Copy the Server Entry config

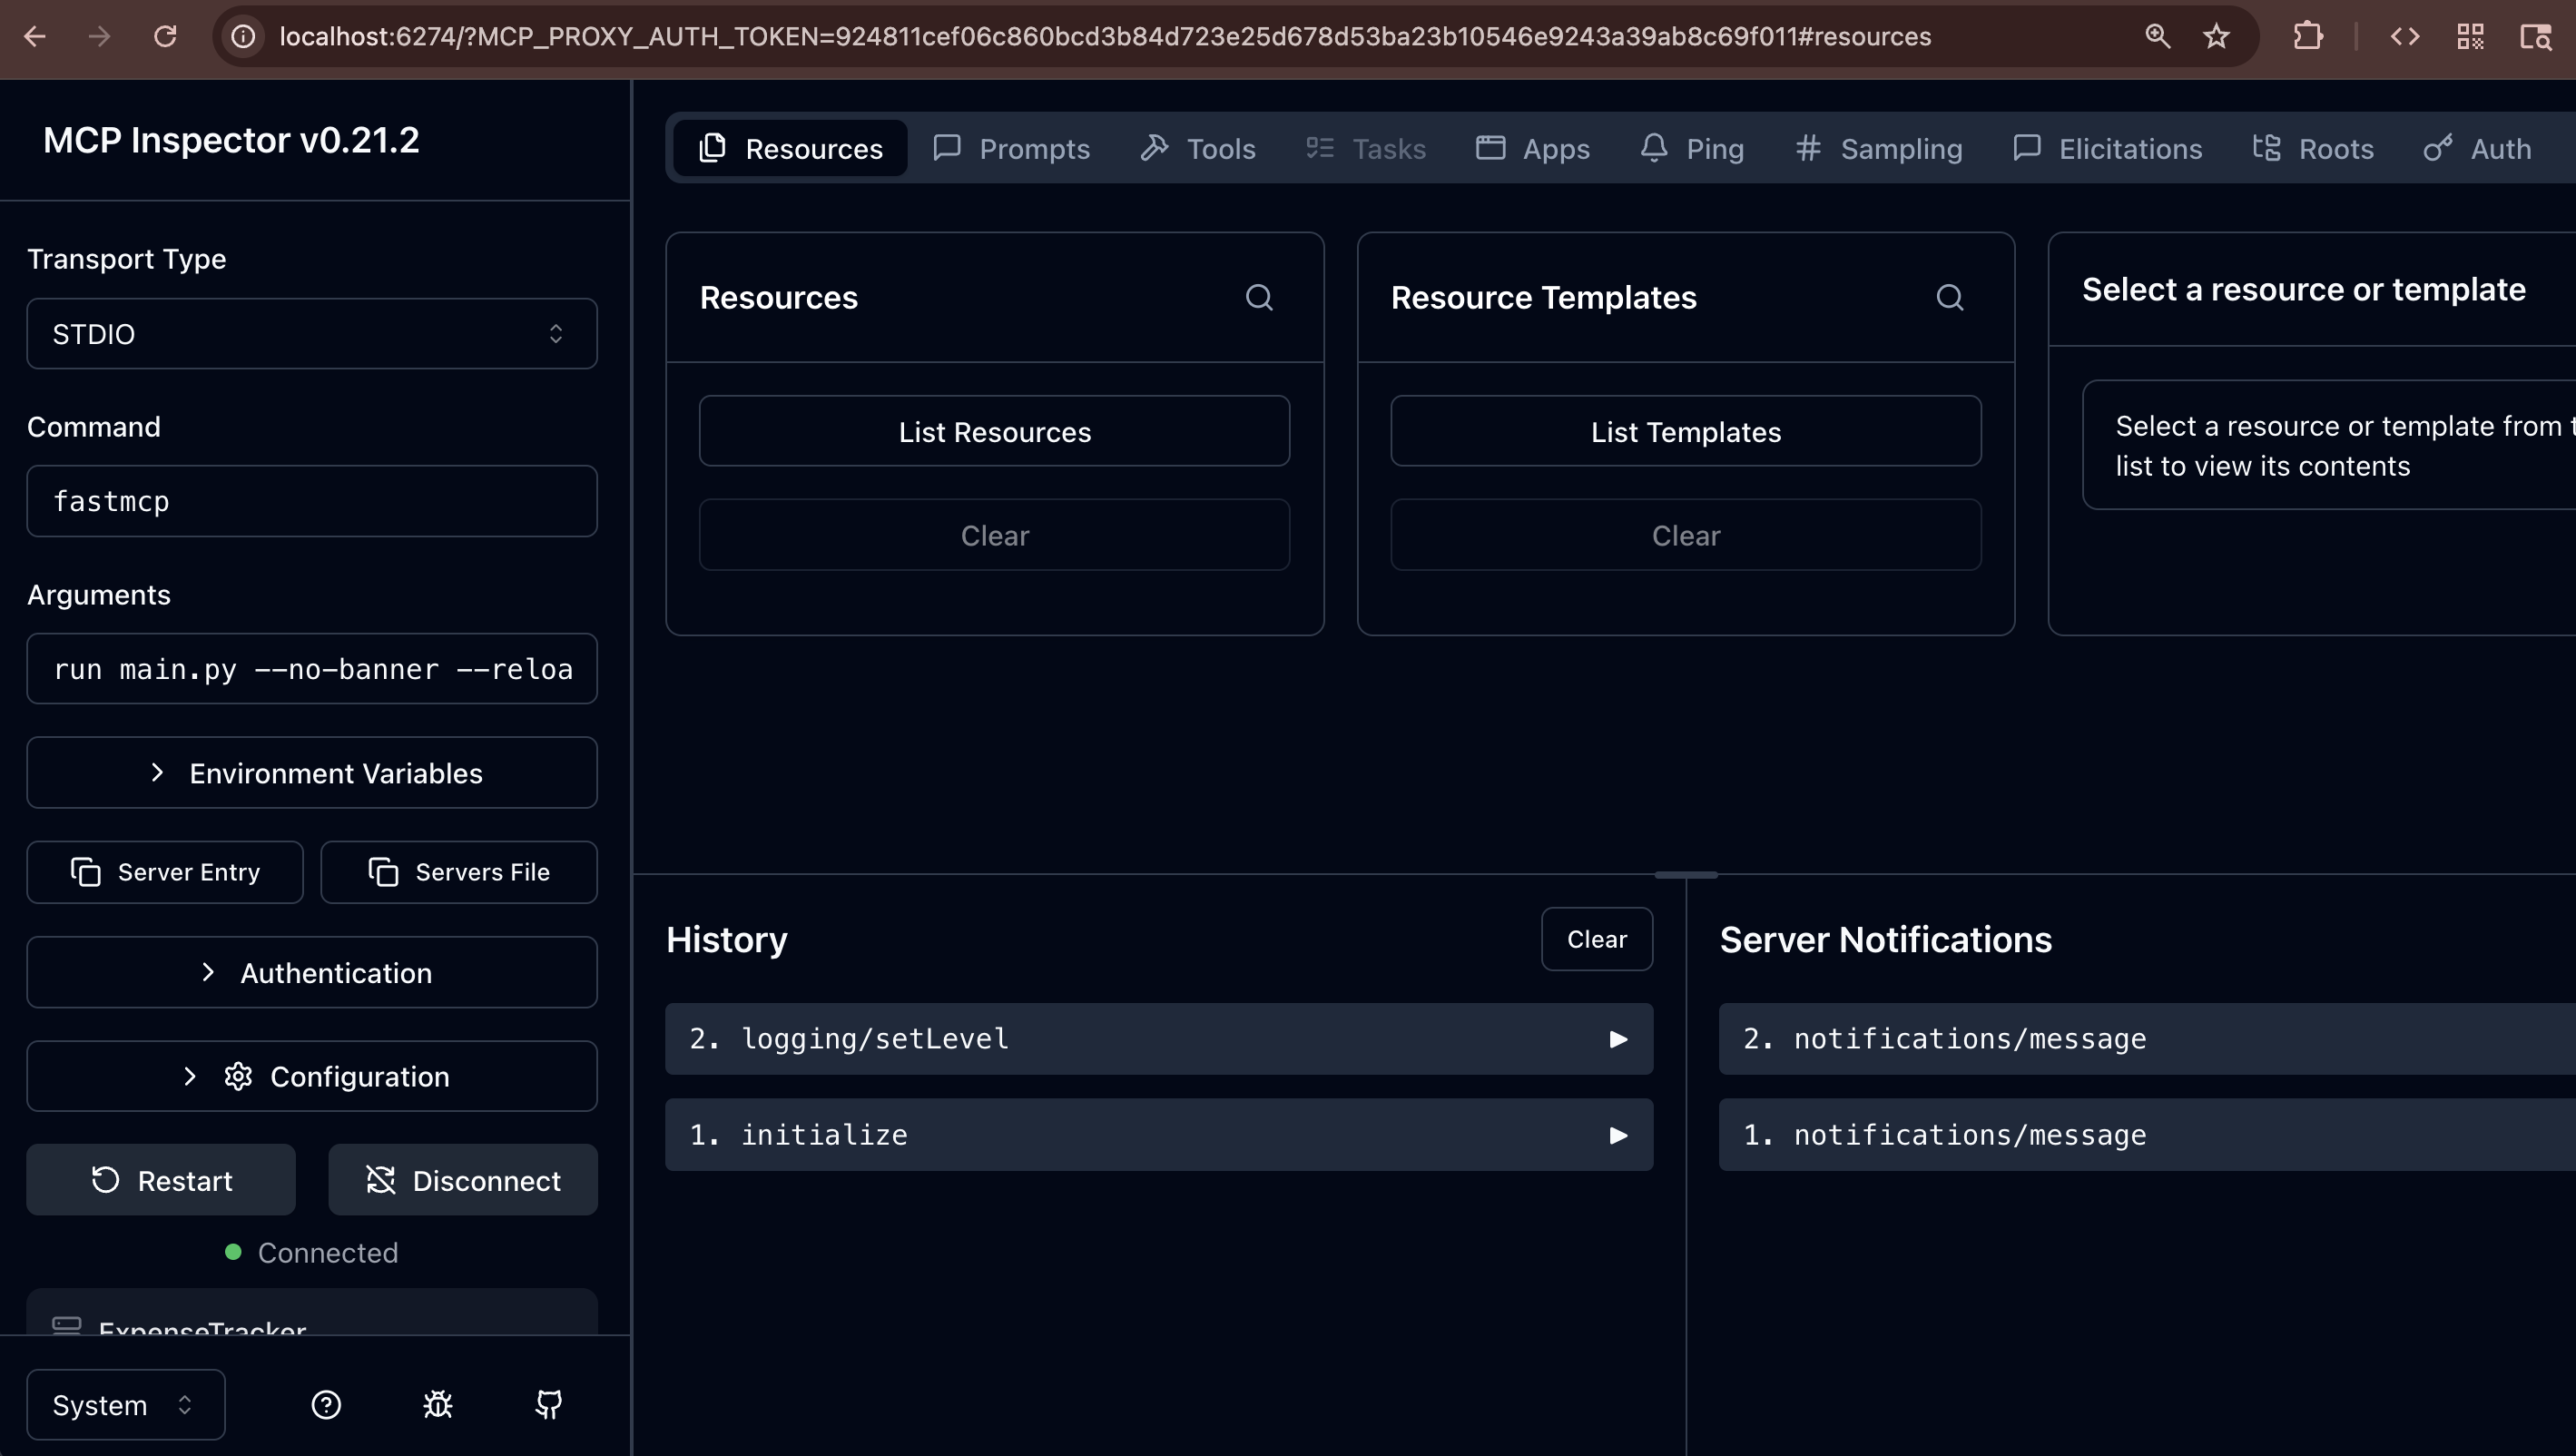point(165,872)
